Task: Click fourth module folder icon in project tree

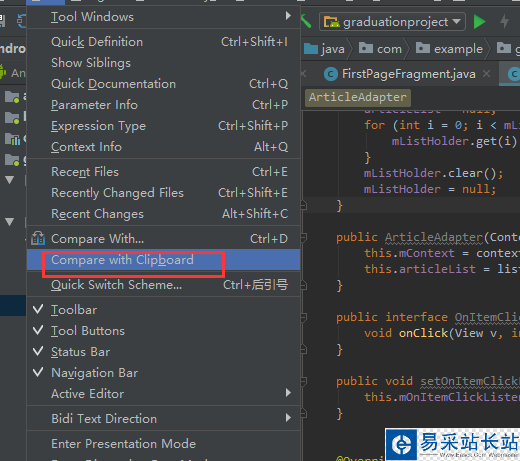Action: pos(12,160)
